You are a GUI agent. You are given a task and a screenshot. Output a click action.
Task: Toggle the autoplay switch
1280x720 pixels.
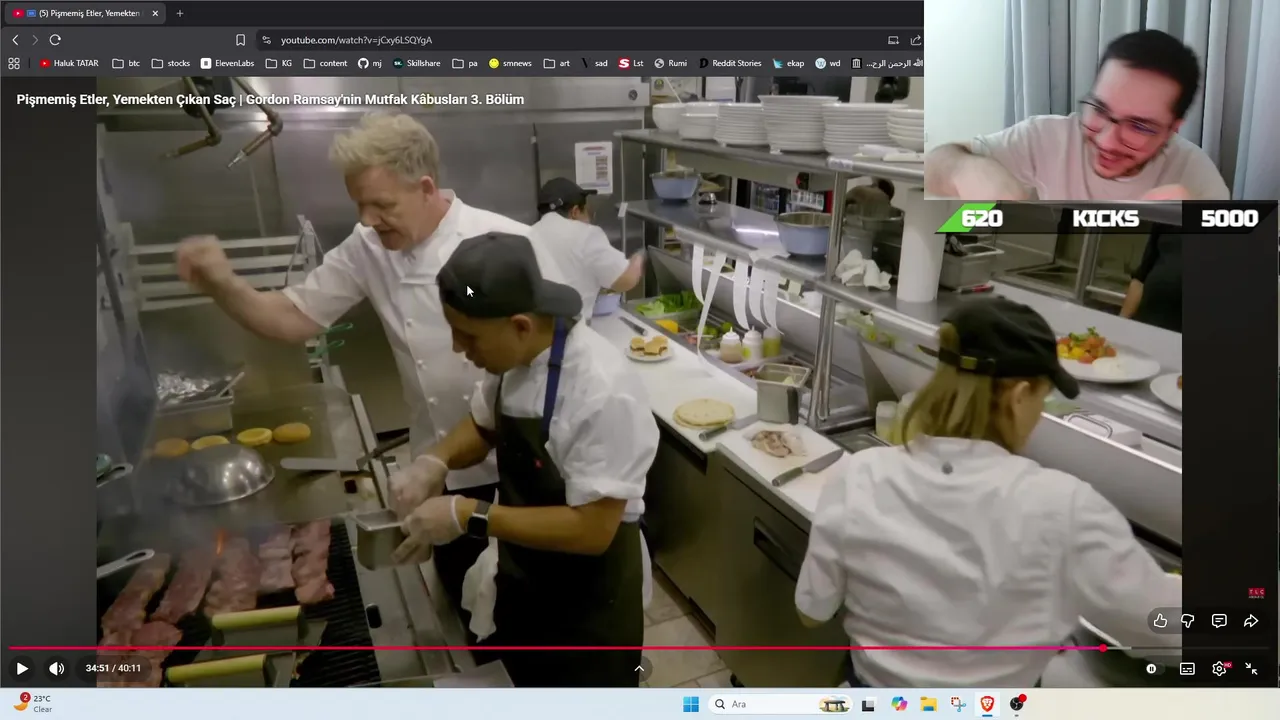point(1151,669)
